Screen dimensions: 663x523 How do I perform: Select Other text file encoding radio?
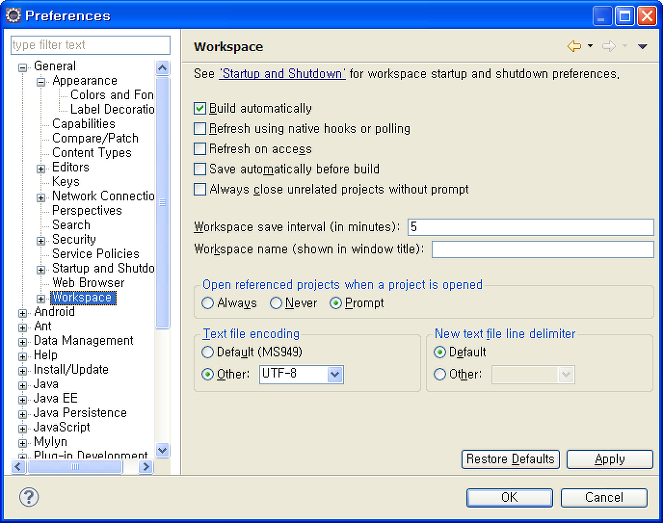[208, 374]
